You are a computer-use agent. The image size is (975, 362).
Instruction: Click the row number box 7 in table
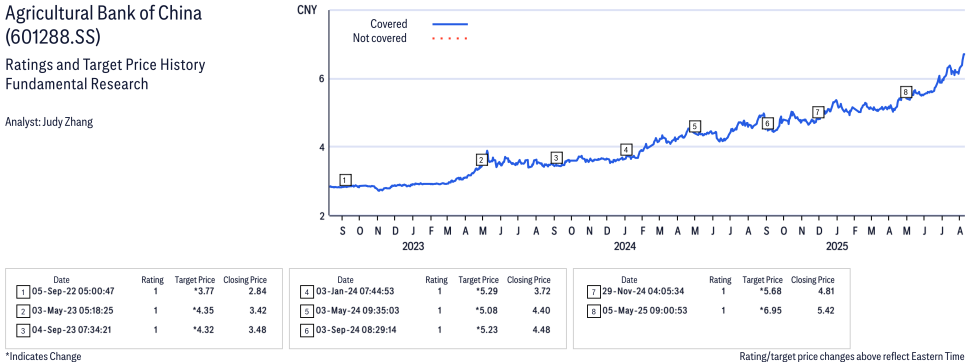pyautogui.click(x=593, y=292)
